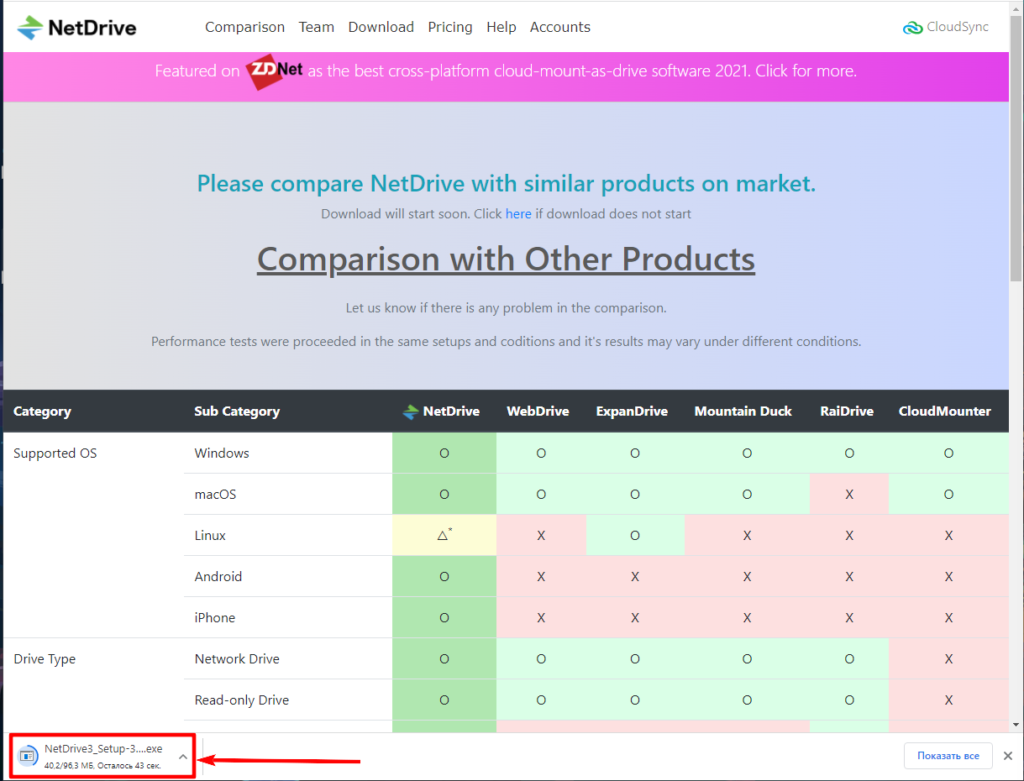Image resolution: width=1024 pixels, height=781 pixels.
Task: Click the 'here' download link
Action: pyautogui.click(x=518, y=214)
